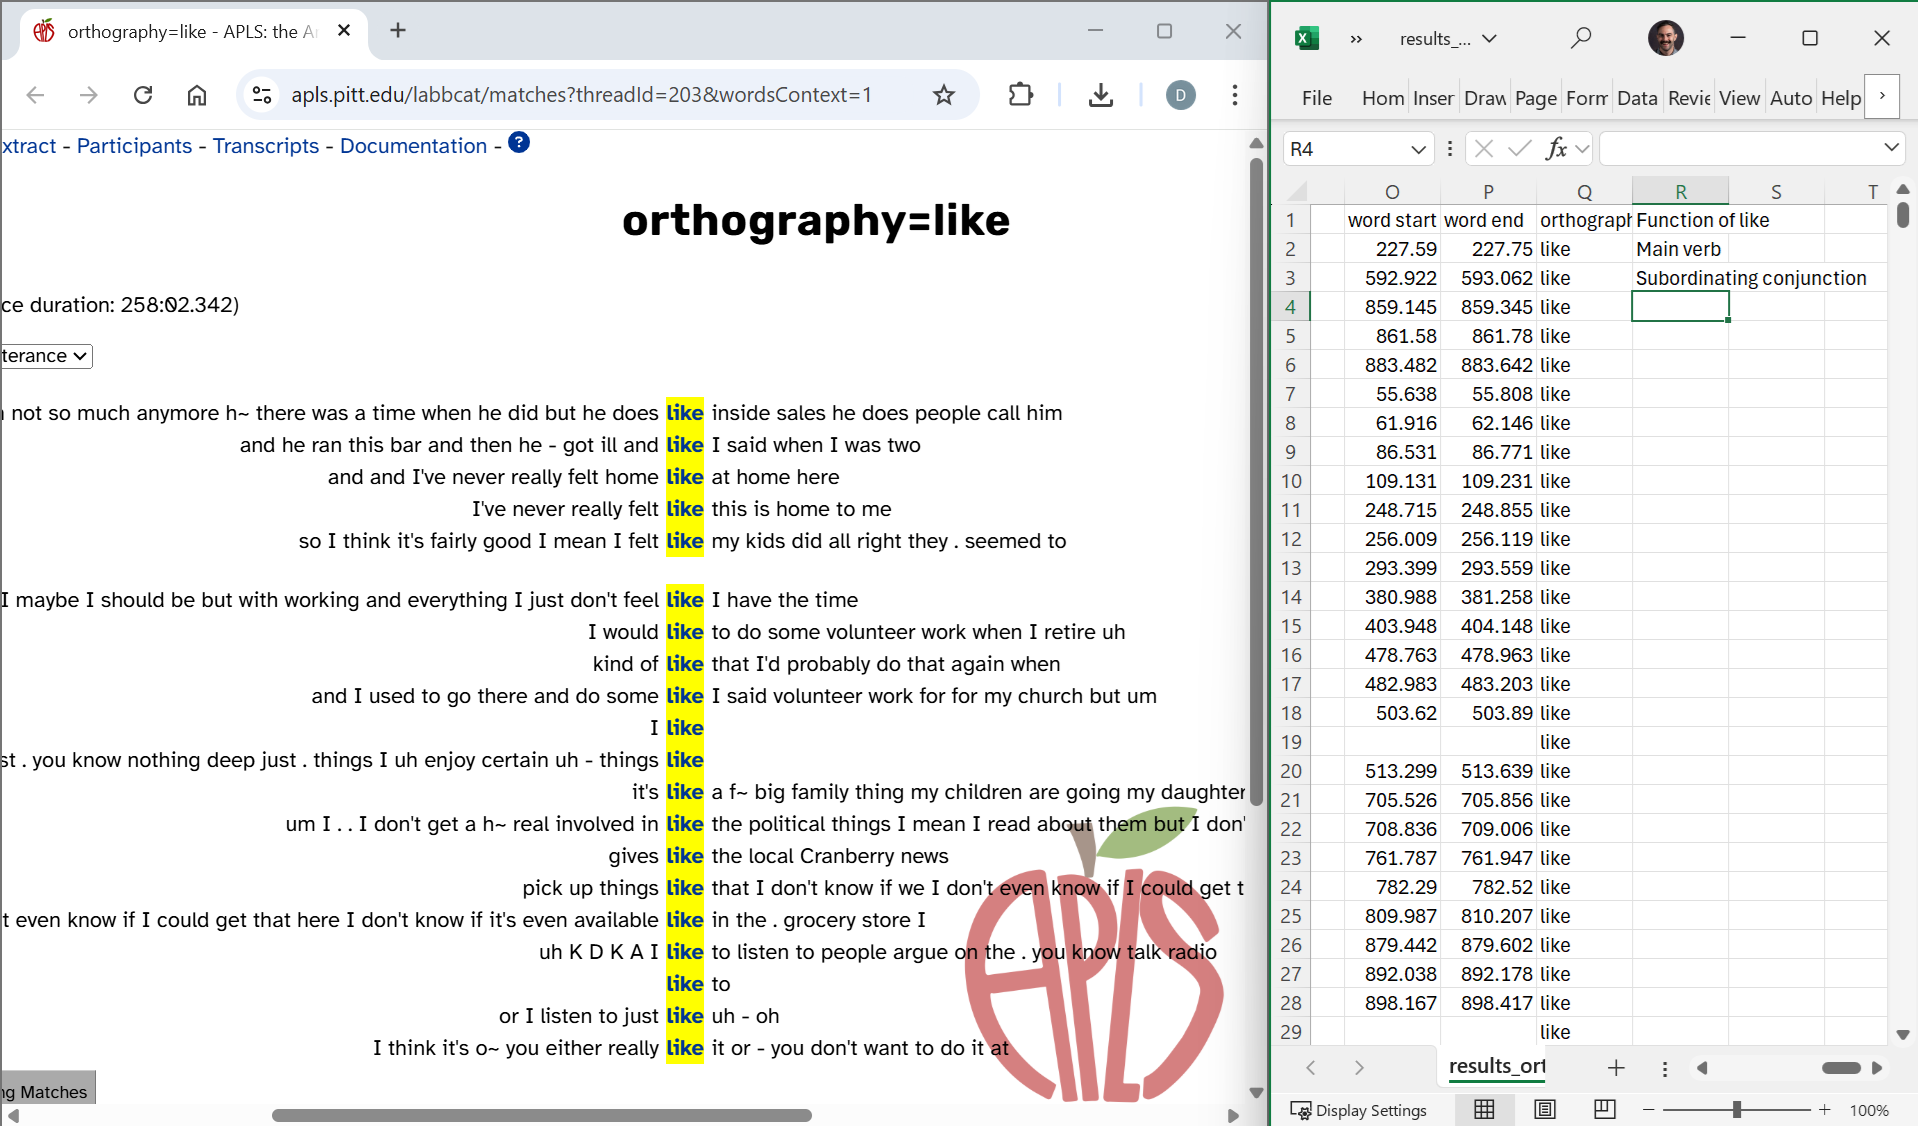The image size is (1918, 1126).
Task: Click the blue help question mark icon
Action: (519, 143)
